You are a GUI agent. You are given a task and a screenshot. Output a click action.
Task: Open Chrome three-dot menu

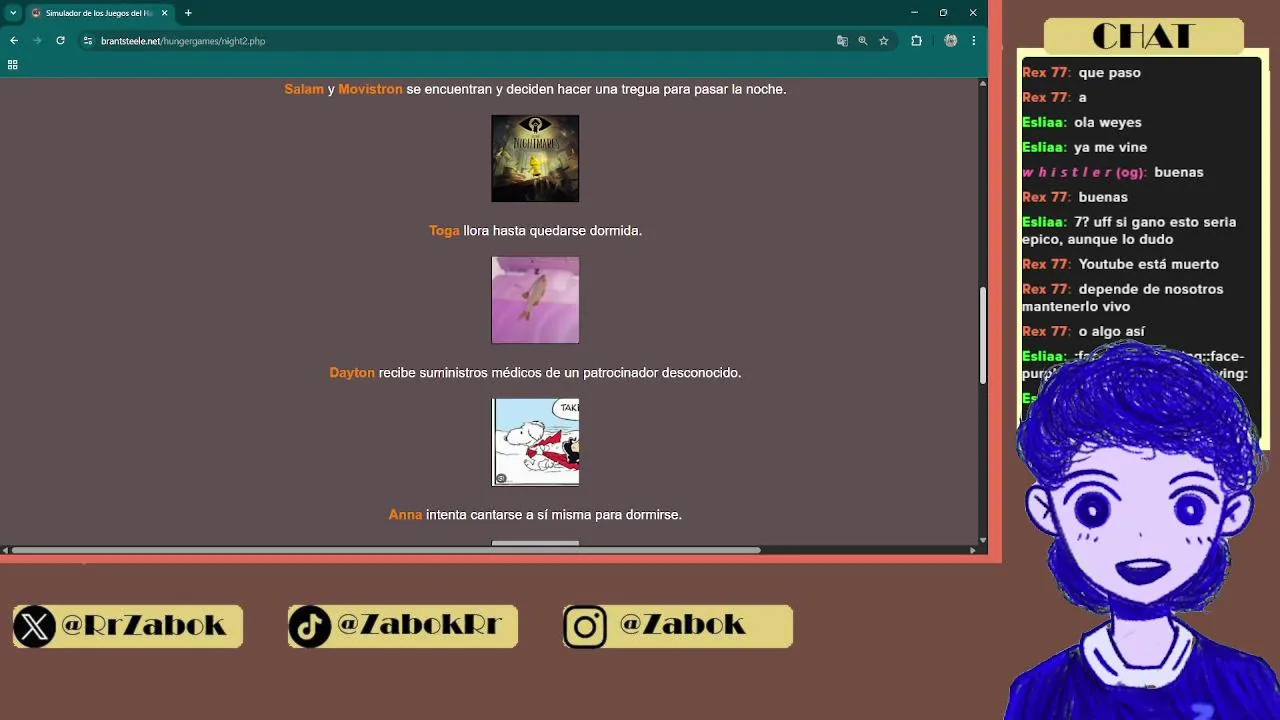[x=973, y=41]
